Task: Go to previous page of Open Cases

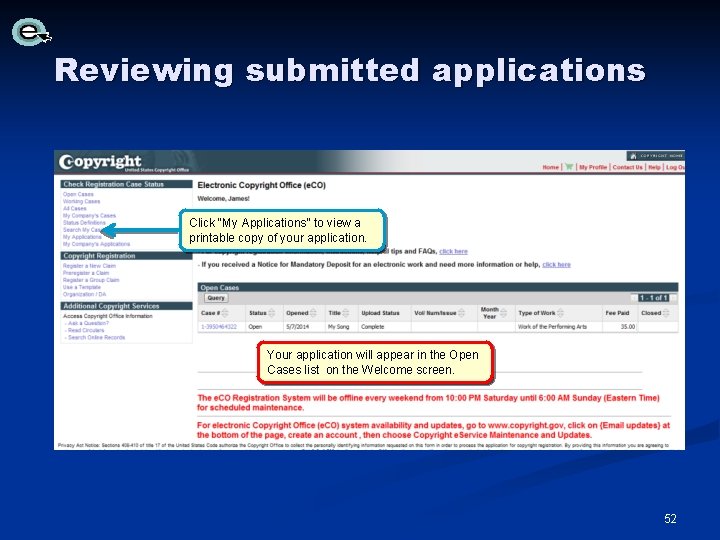Action: (x=634, y=298)
